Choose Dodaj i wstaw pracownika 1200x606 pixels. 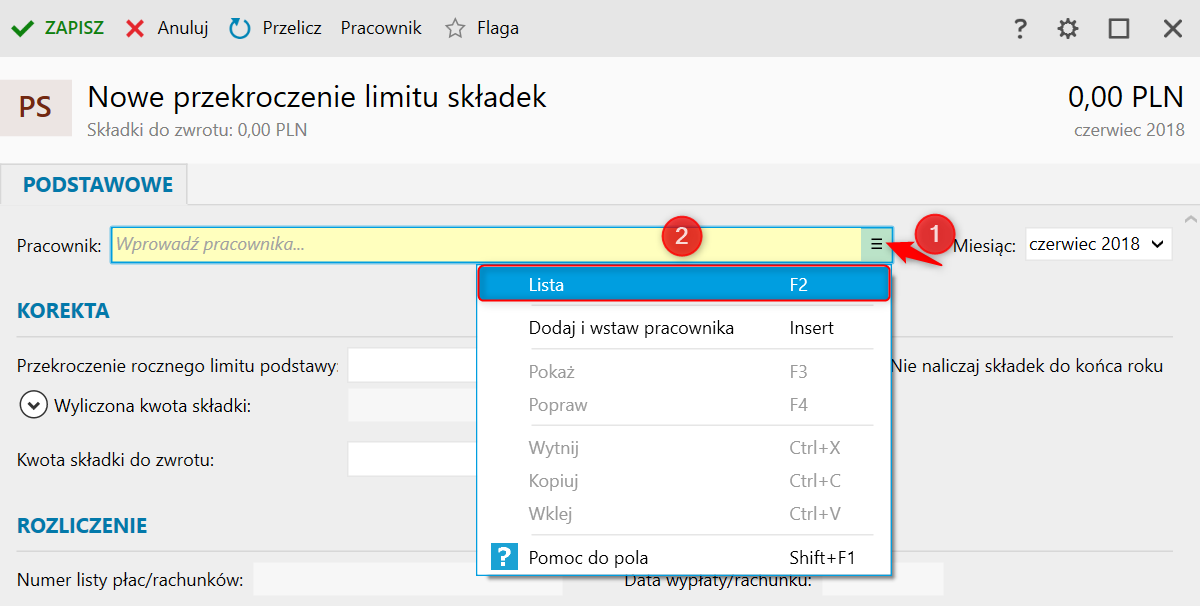coord(631,328)
